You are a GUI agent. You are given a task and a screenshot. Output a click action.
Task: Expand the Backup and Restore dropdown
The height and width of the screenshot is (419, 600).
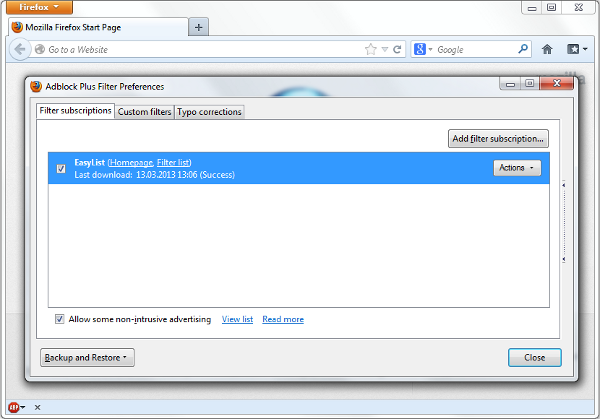click(87, 357)
